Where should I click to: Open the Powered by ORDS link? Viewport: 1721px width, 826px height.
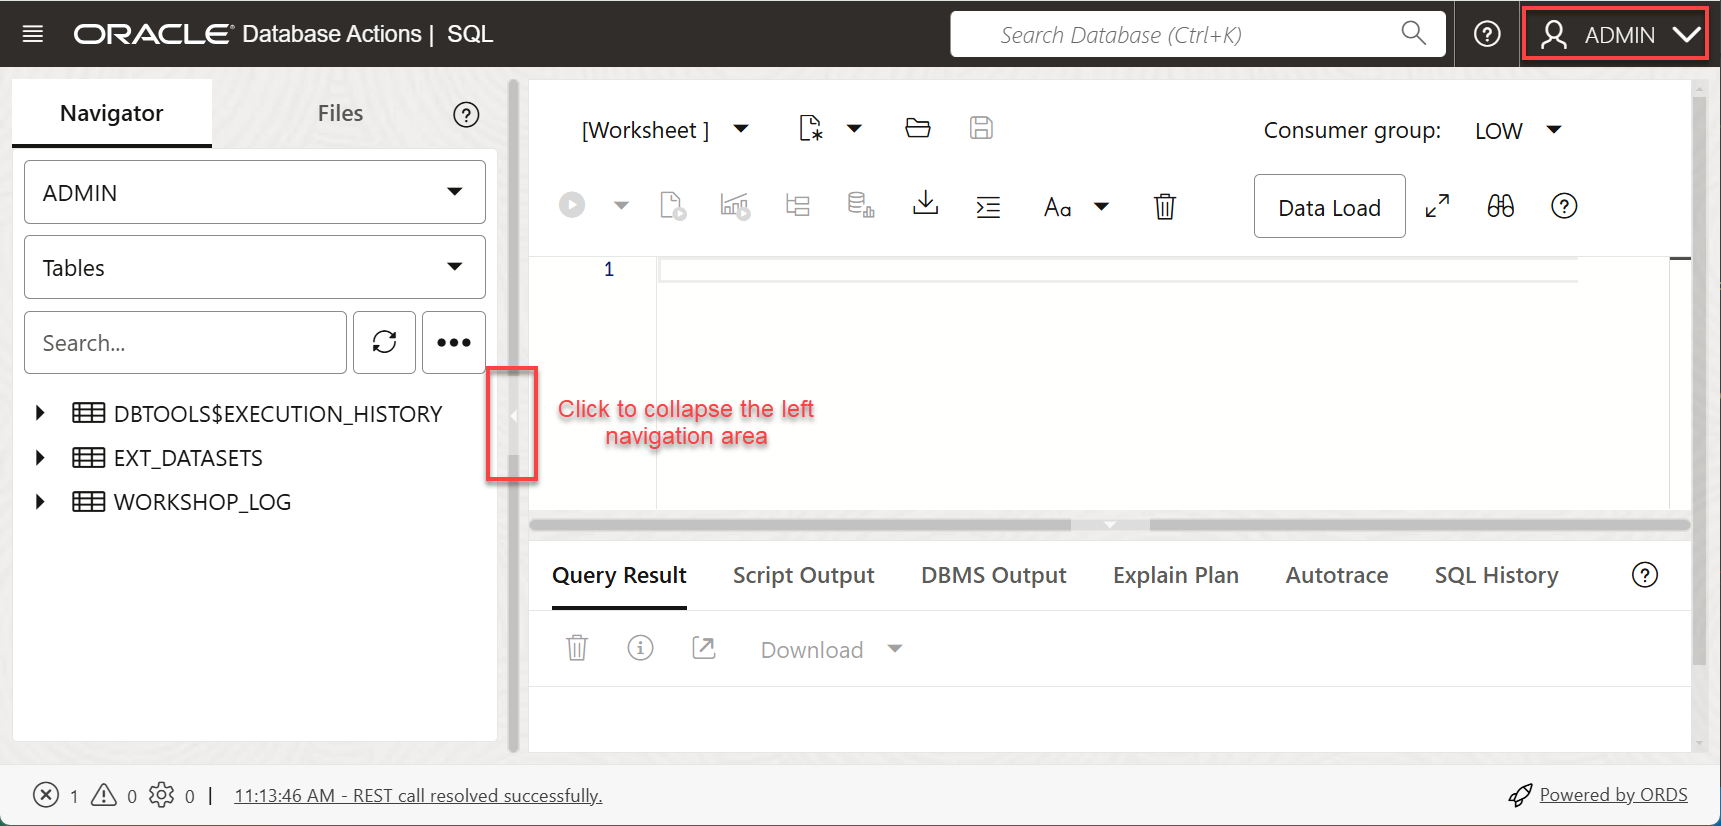click(1613, 795)
